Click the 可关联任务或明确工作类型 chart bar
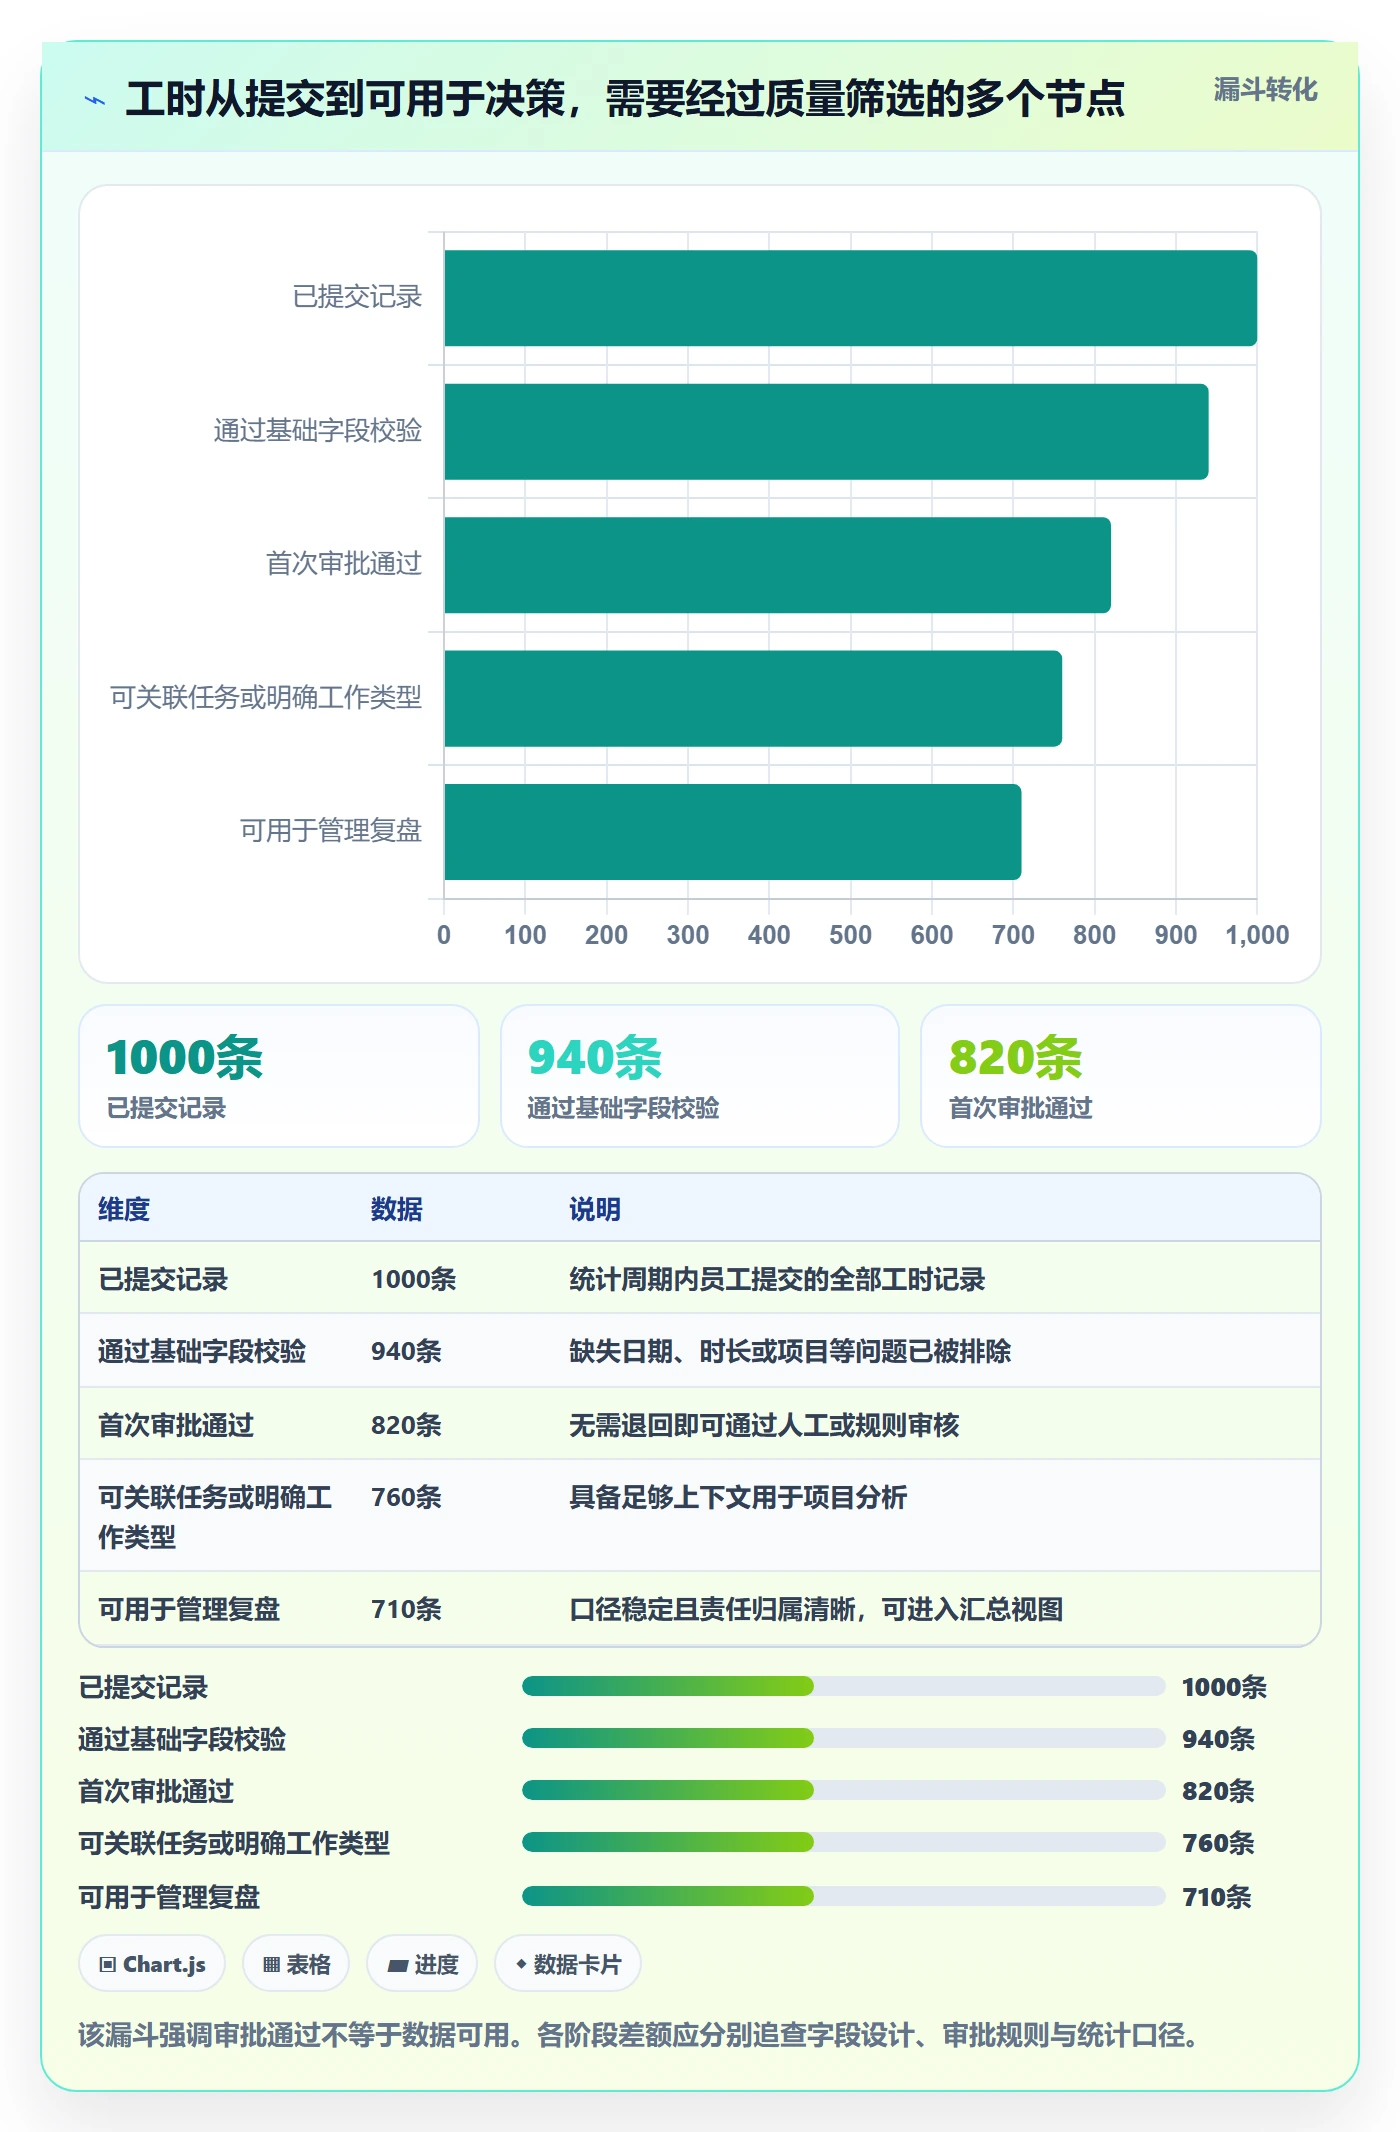Image resolution: width=1400 pixels, height=2132 pixels. click(753, 698)
